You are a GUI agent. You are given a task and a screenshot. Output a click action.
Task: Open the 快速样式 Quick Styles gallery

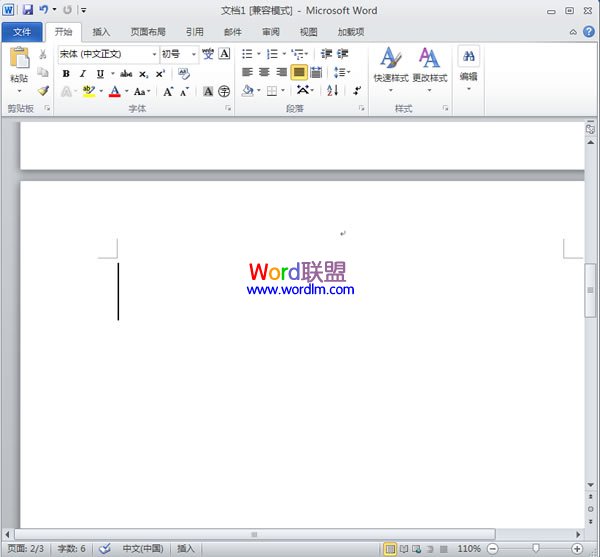click(391, 69)
